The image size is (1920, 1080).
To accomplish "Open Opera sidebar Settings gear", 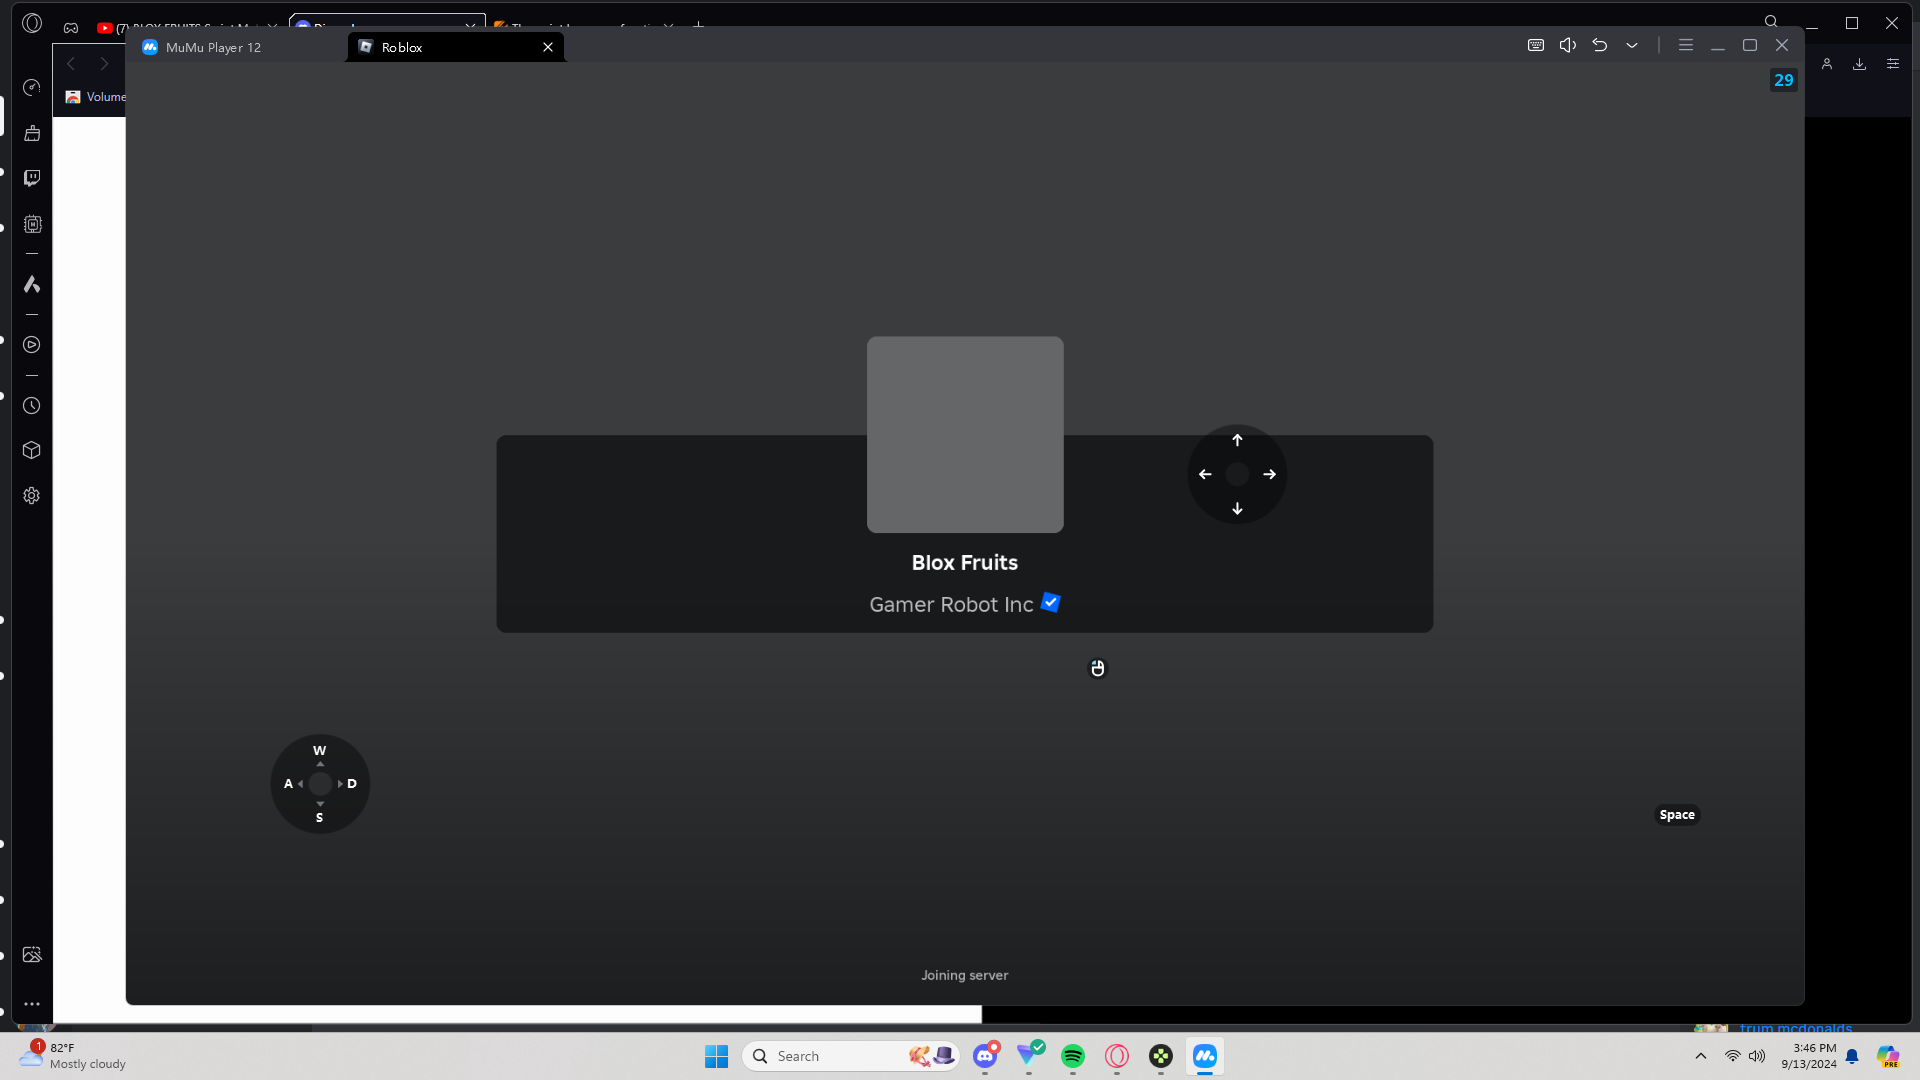I will pyautogui.click(x=32, y=496).
